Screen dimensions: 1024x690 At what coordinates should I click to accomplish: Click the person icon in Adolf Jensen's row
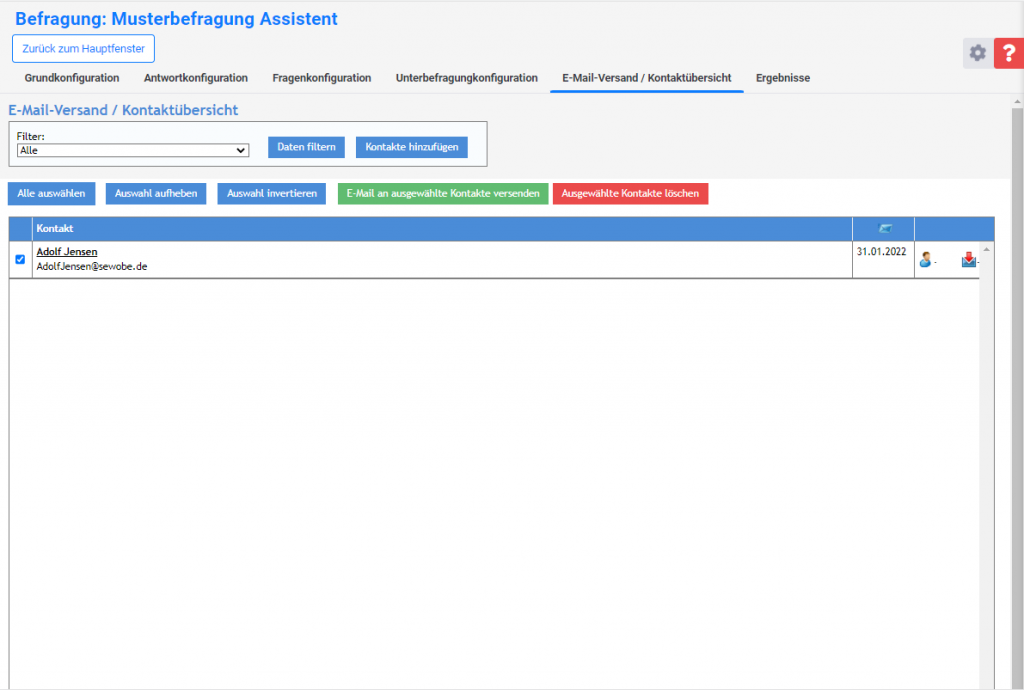click(x=925, y=260)
